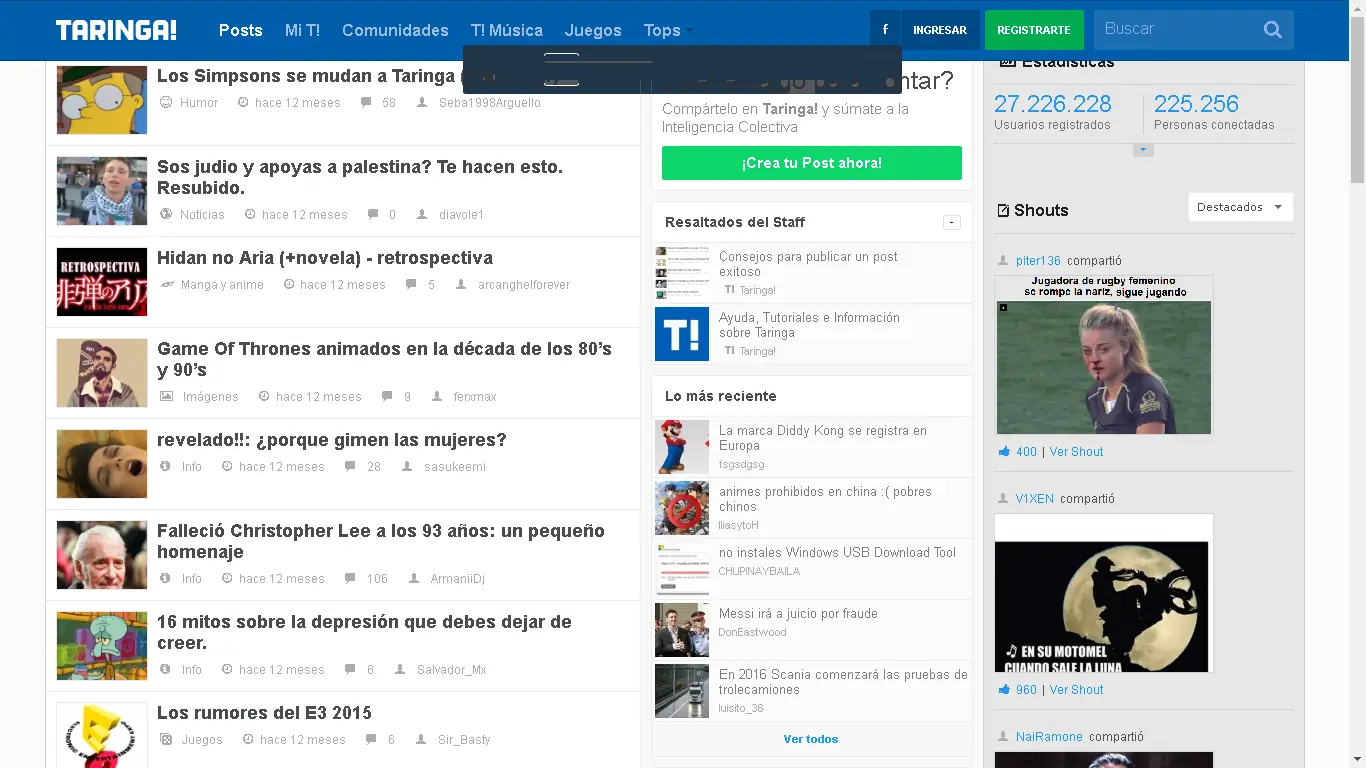
Task: Click the INGRESAR button
Action: click(x=940, y=30)
